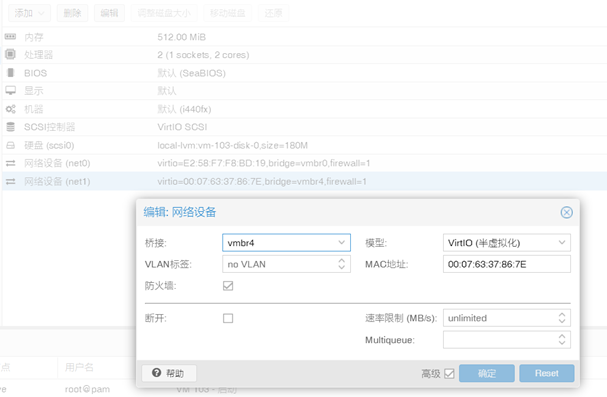Click the MAC地址 input field
Viewport: 607px width, 397px height.
[506, 264]
